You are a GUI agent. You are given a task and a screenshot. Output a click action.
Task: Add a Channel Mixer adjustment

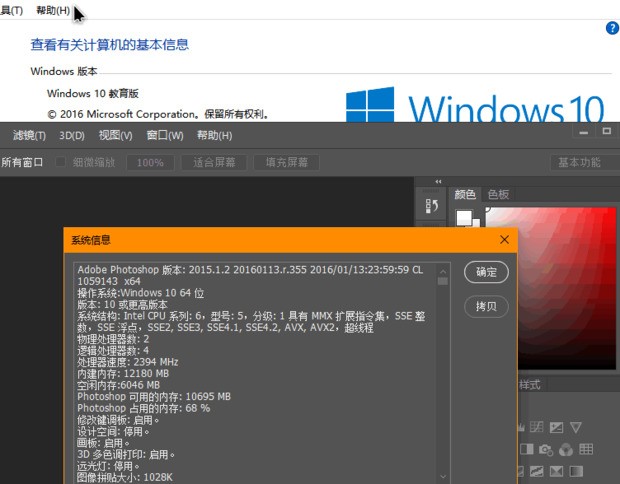coord(566,449)
